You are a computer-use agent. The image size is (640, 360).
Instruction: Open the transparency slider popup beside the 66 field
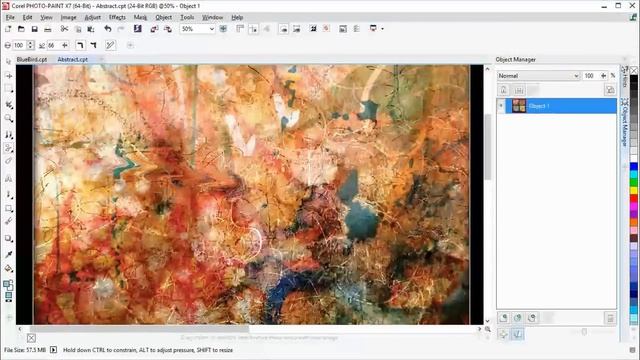[x=64, y=45]
